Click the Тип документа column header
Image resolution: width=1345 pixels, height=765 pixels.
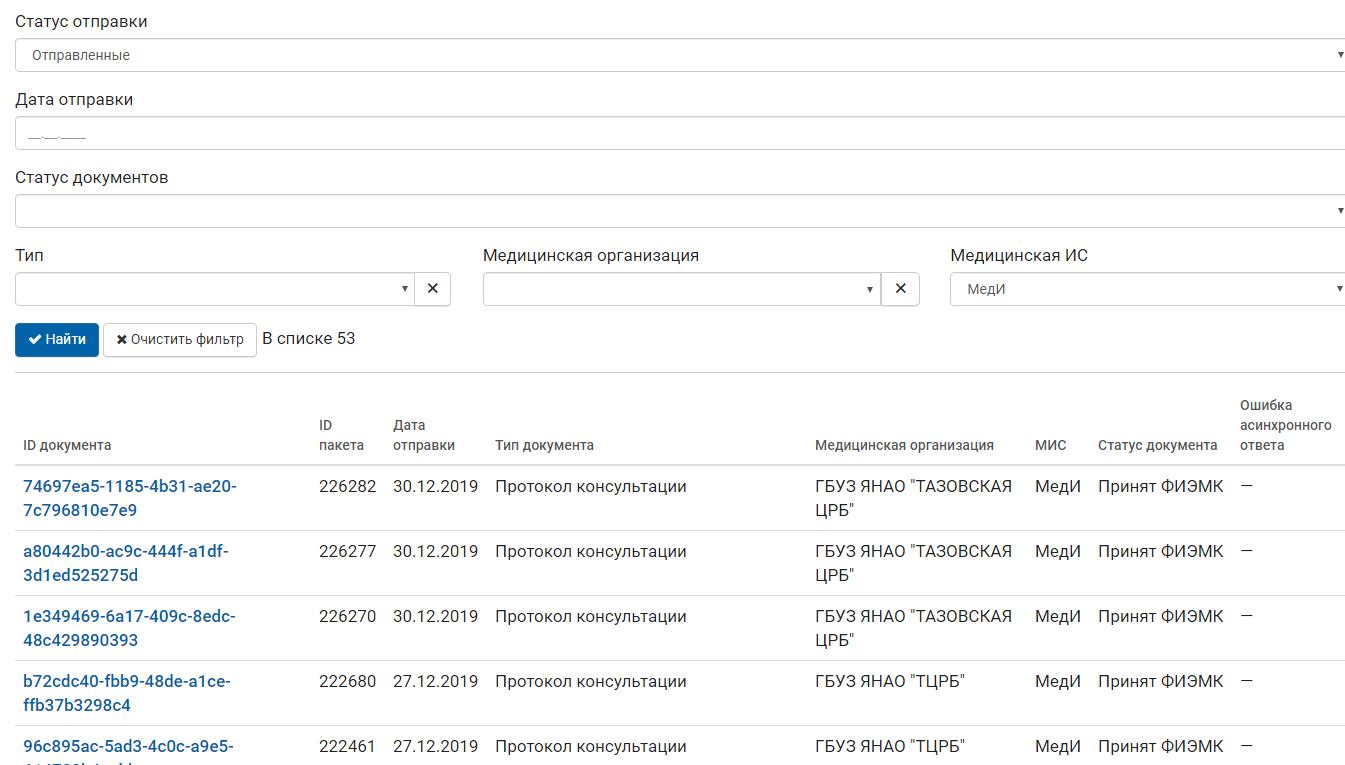(x=544, y=445)
